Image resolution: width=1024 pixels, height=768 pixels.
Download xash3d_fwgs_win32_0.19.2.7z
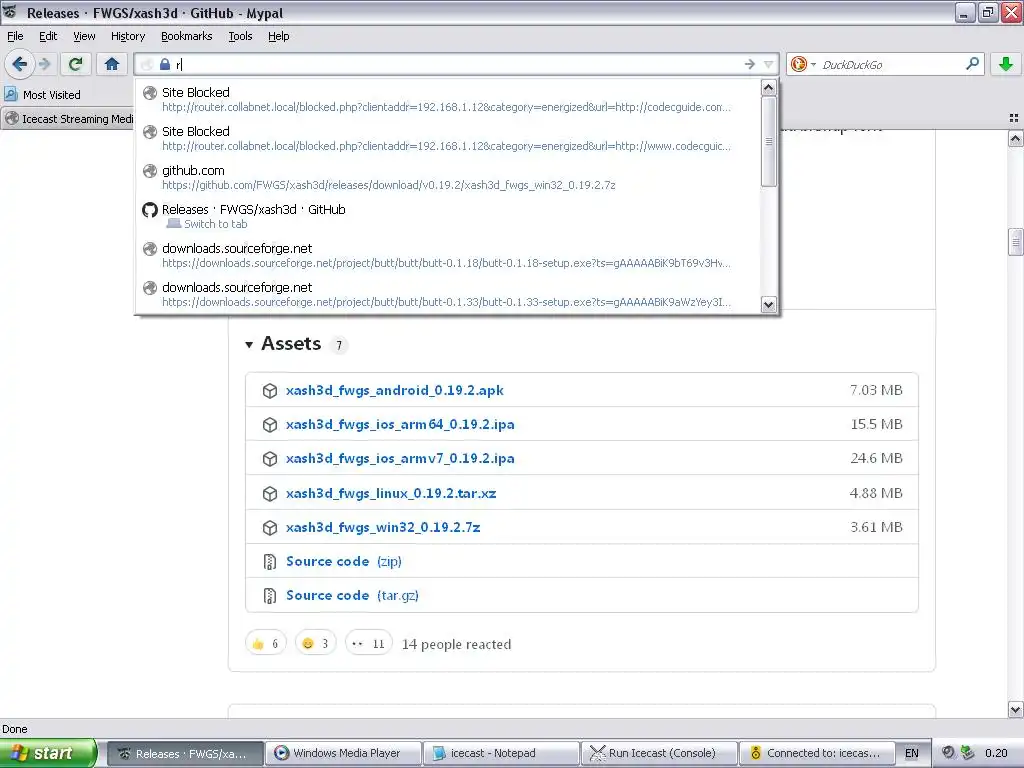point(383,527)
